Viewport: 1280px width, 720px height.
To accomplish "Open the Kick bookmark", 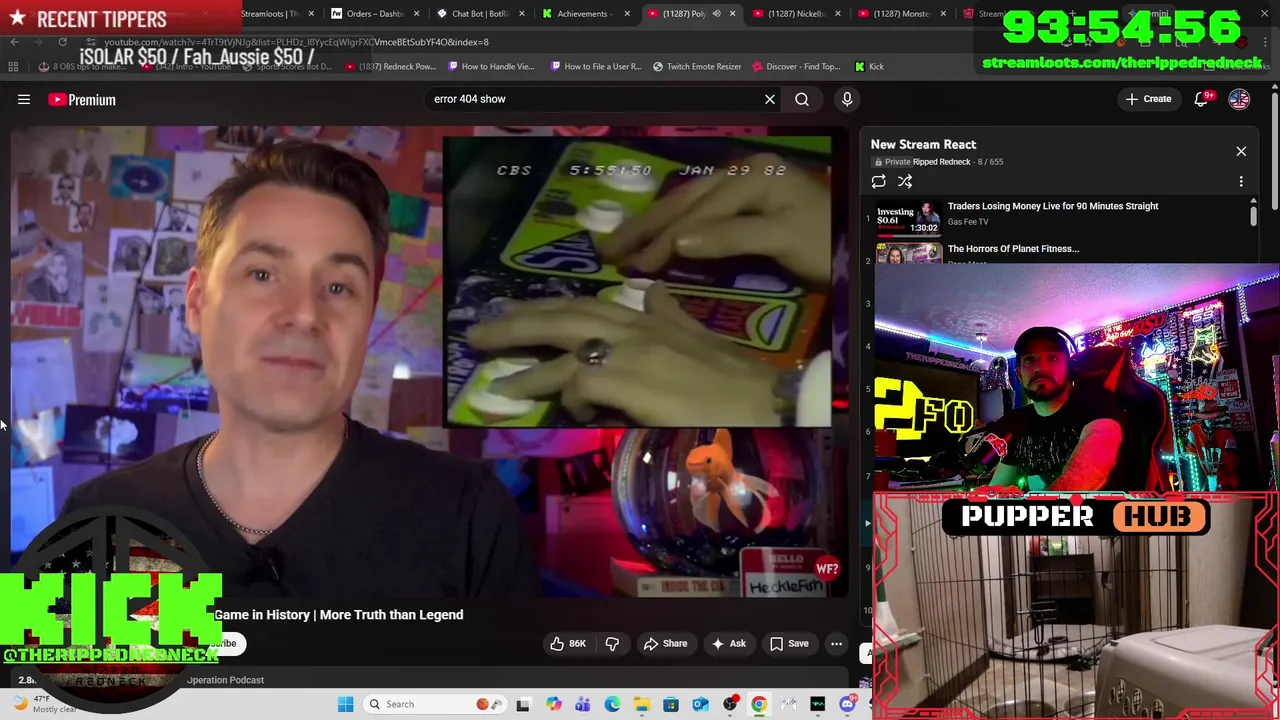I will click(x=869, y=66).
